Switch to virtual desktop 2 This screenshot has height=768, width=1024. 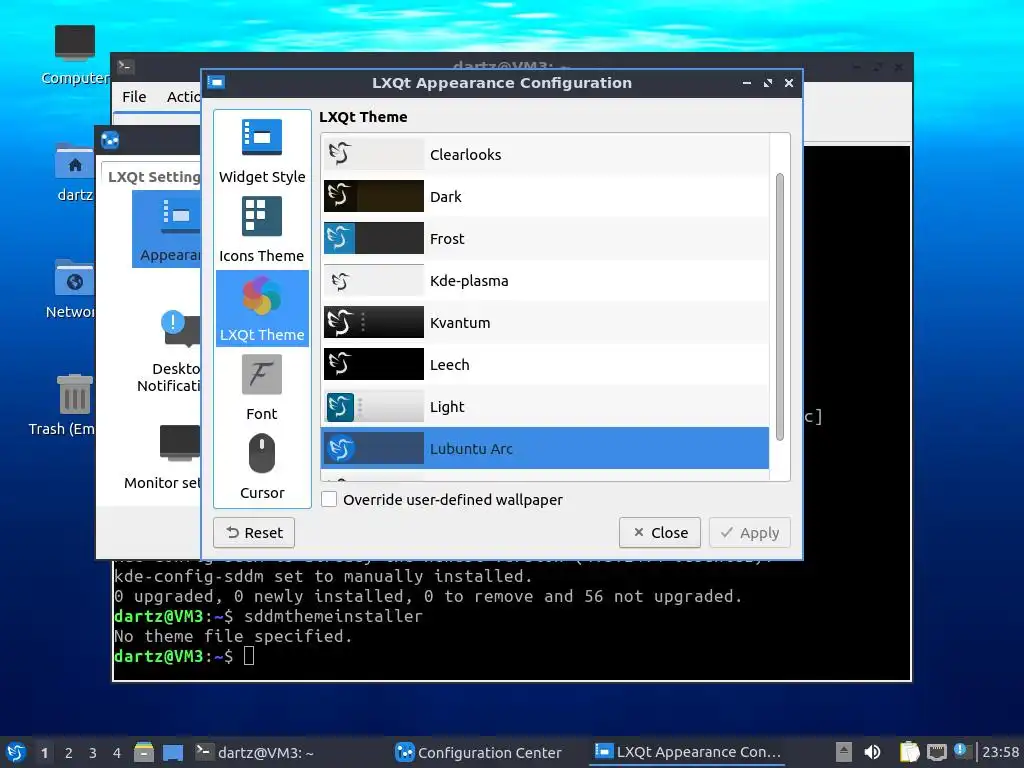click(69, 752)
